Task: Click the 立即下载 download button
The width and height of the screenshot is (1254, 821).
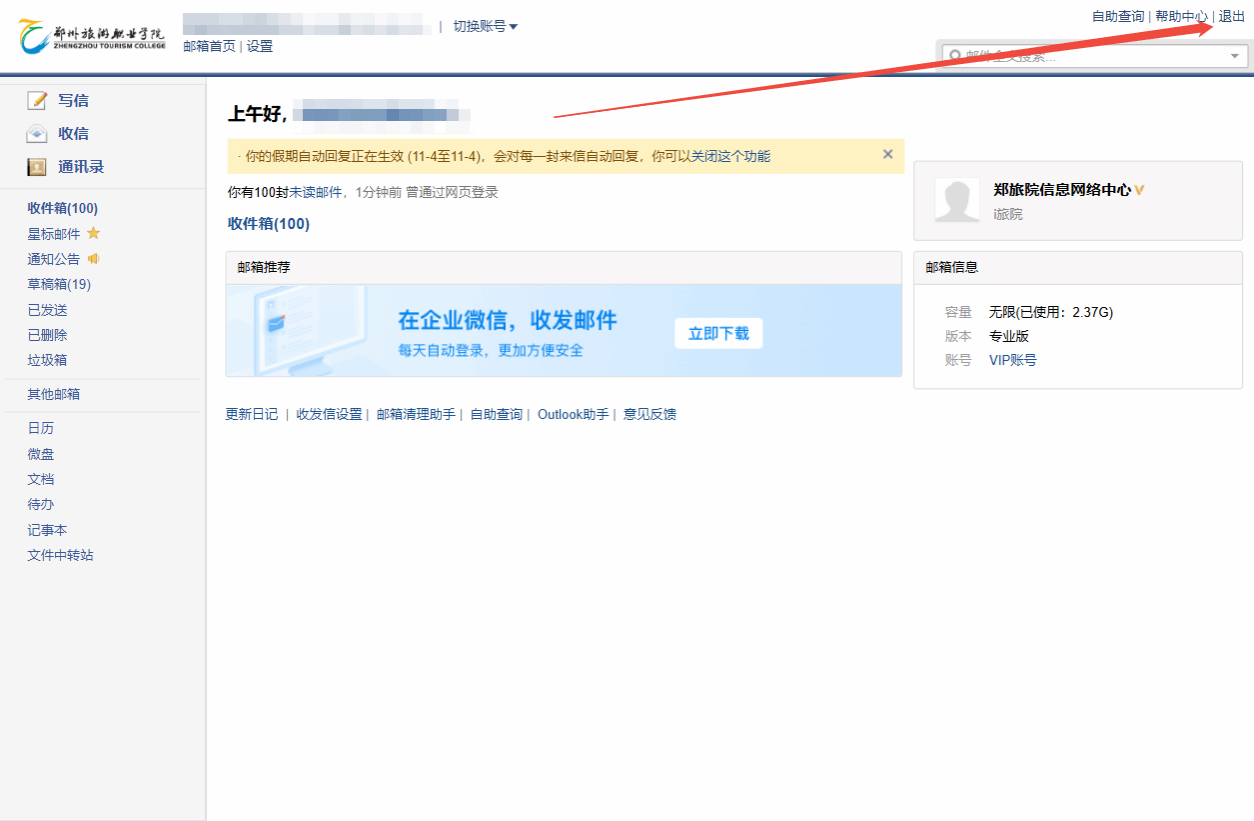Action: [718, 333]
